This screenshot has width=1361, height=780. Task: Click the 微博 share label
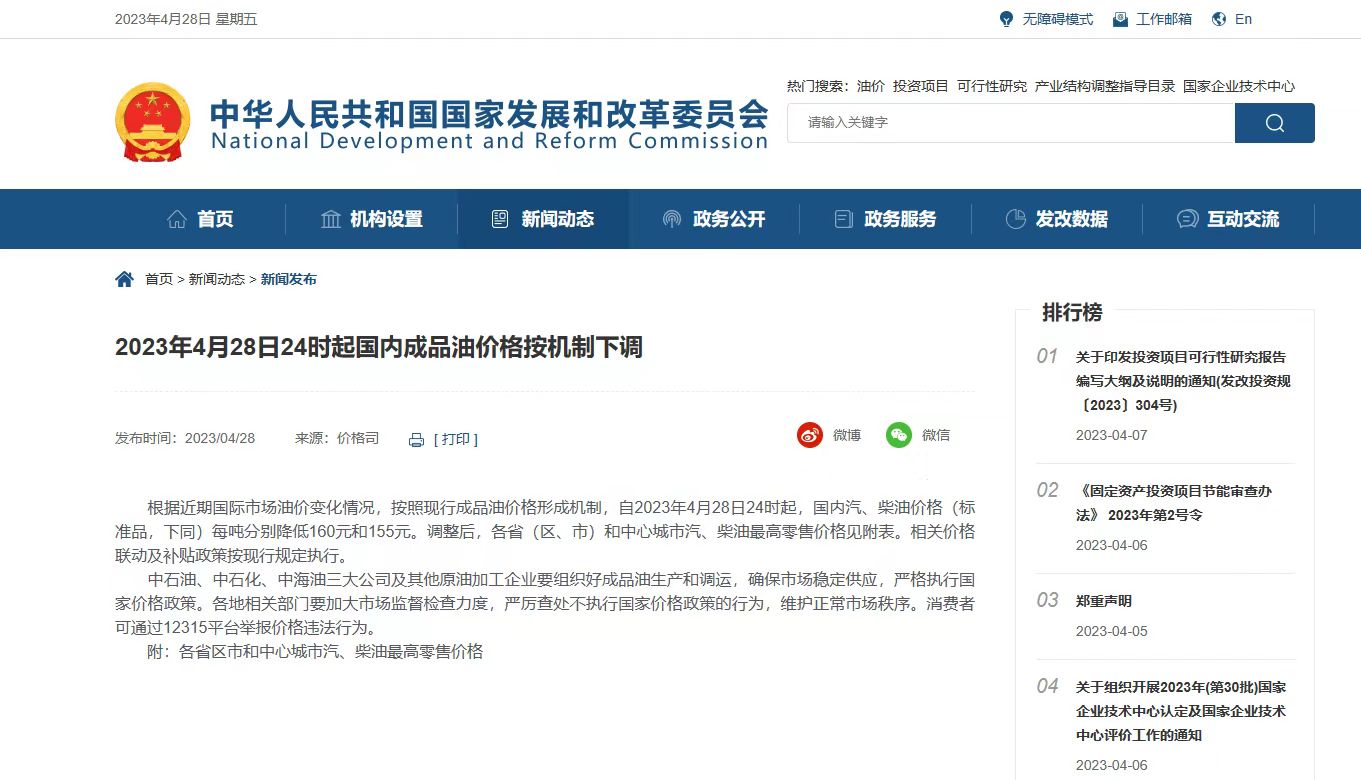(847, 435)
